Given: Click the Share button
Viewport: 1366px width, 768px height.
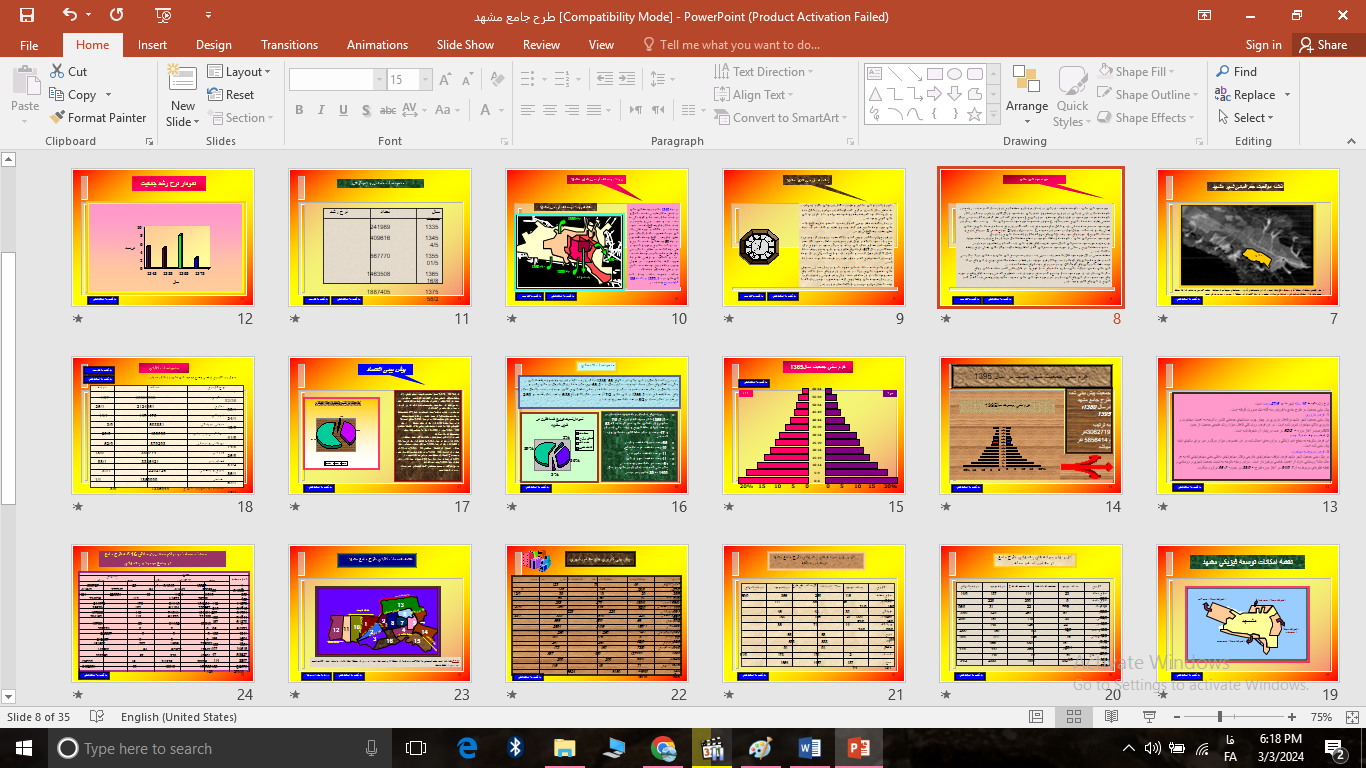Looking at the screenshot, I should (1322, 45).
